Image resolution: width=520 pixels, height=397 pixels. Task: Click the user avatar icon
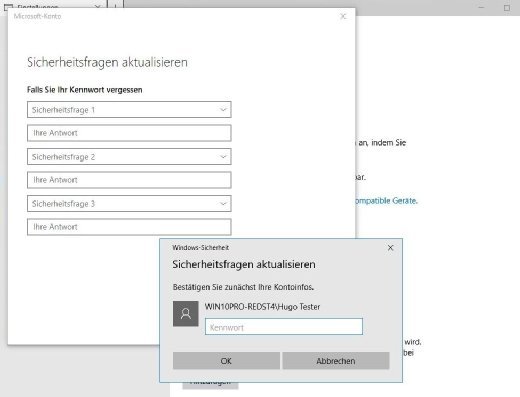[x=186, y=314]
